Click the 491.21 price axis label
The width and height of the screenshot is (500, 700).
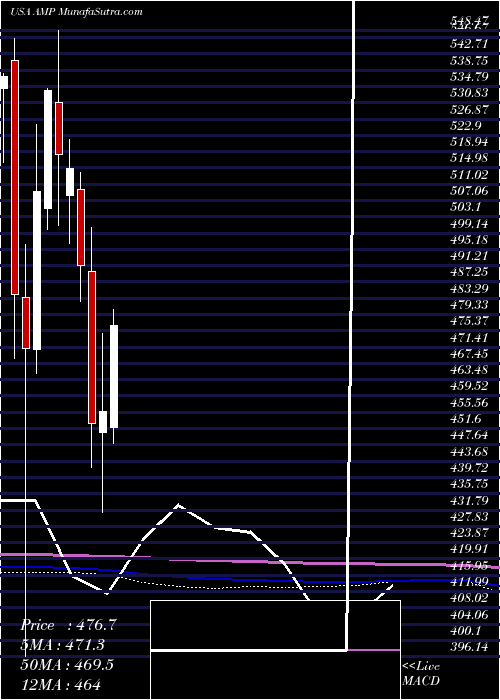(x=470, y=257)
